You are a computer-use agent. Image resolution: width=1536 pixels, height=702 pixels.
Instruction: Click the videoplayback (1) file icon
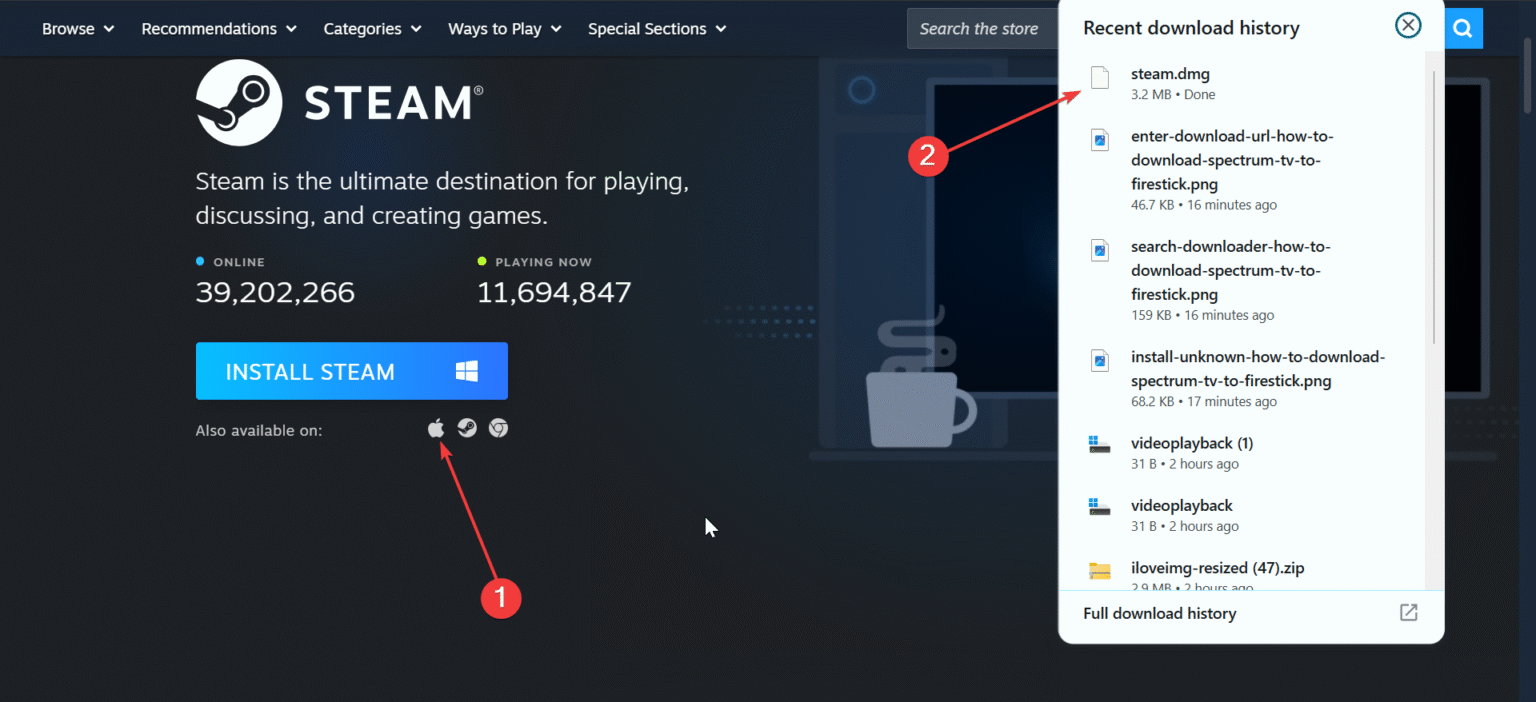pos(1100,445)
